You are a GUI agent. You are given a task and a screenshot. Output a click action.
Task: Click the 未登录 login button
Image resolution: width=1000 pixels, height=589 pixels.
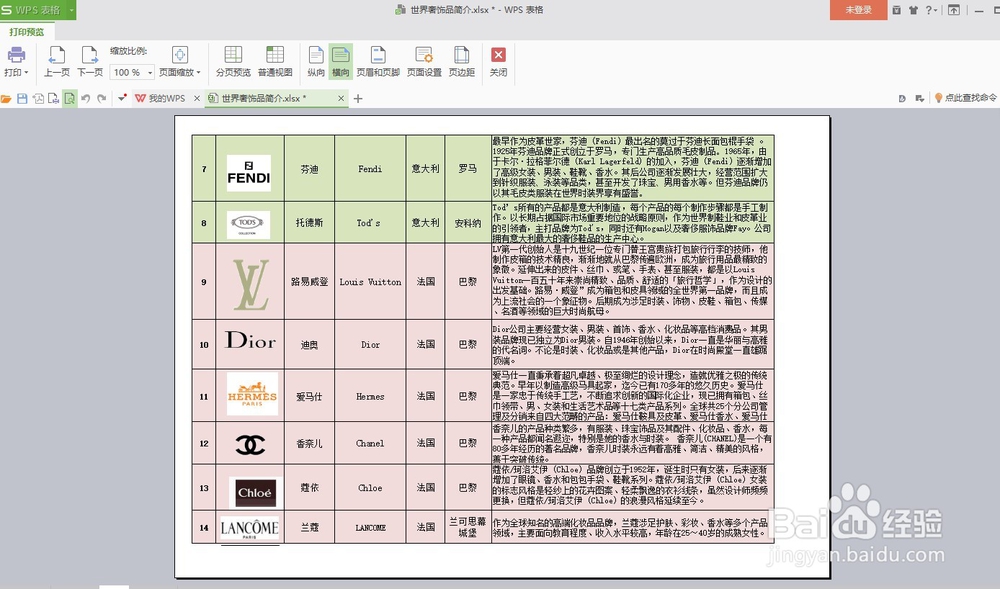858,10
